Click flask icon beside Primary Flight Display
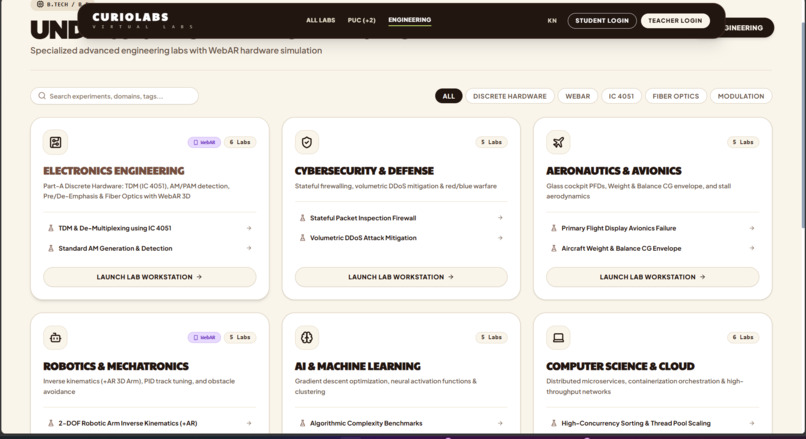806x439 pixels. point(554,228)
